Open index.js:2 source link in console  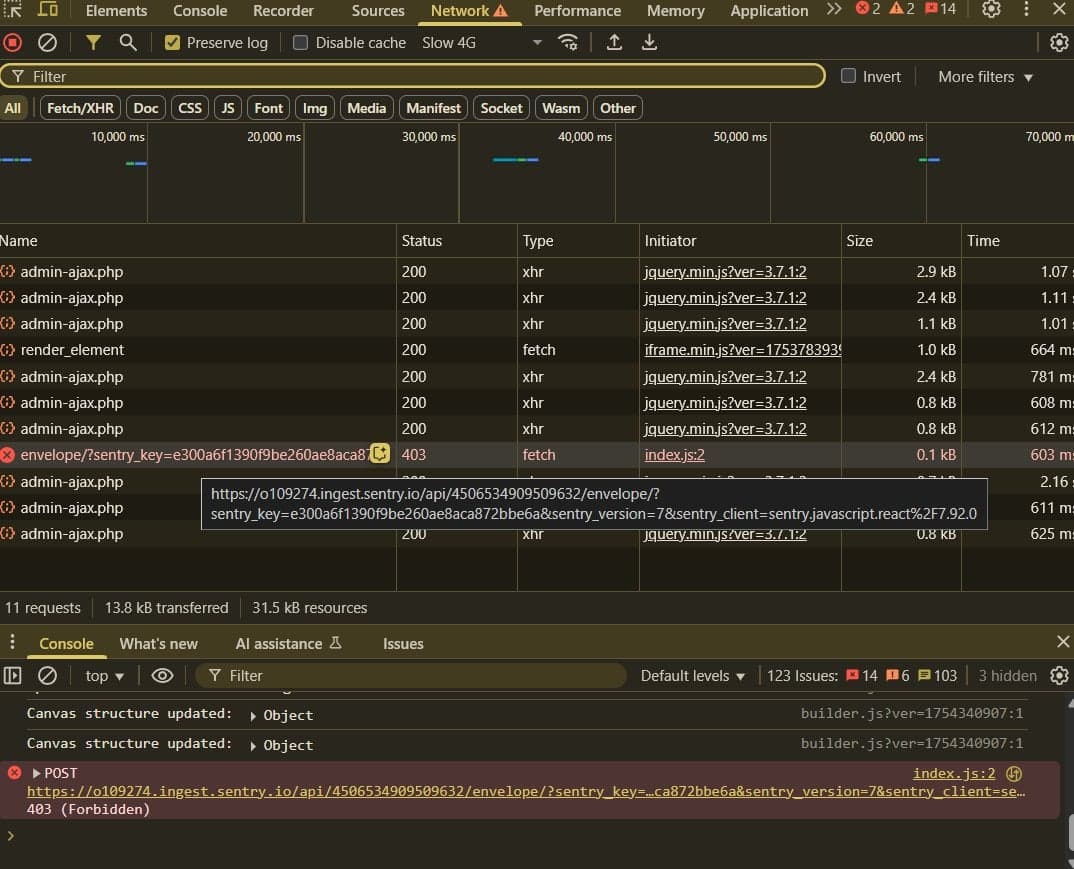tap(953, 773)
